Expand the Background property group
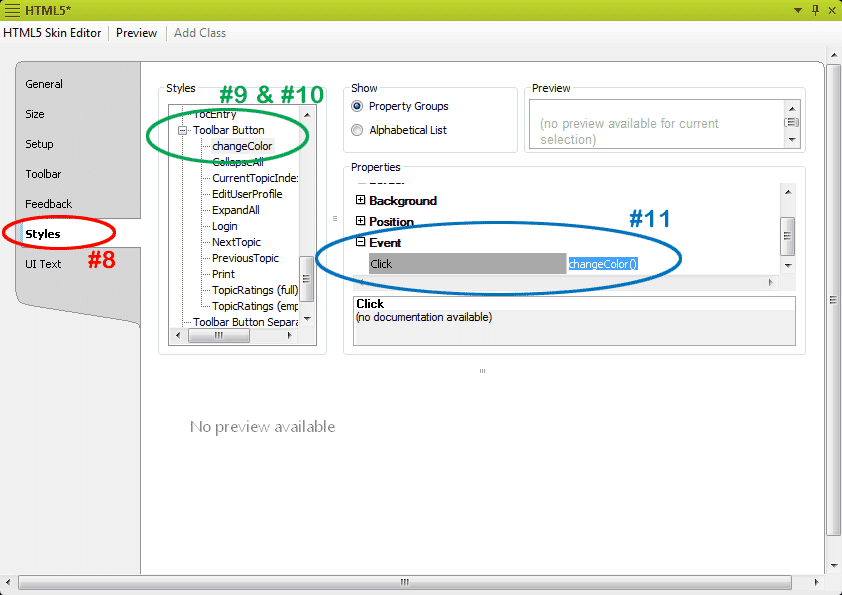Viewport: 842px width, 595px height. [360, 200]
